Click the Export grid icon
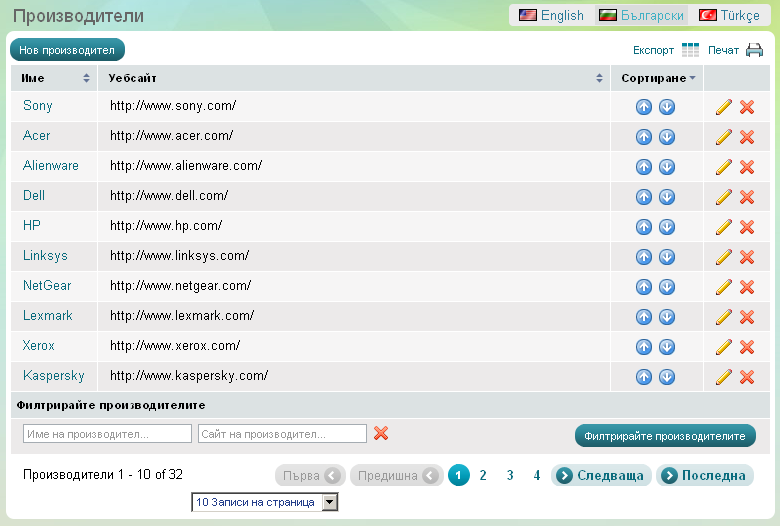Image resolution: width=780 pixels, height=526 pixels. click(x=690, y=50)
